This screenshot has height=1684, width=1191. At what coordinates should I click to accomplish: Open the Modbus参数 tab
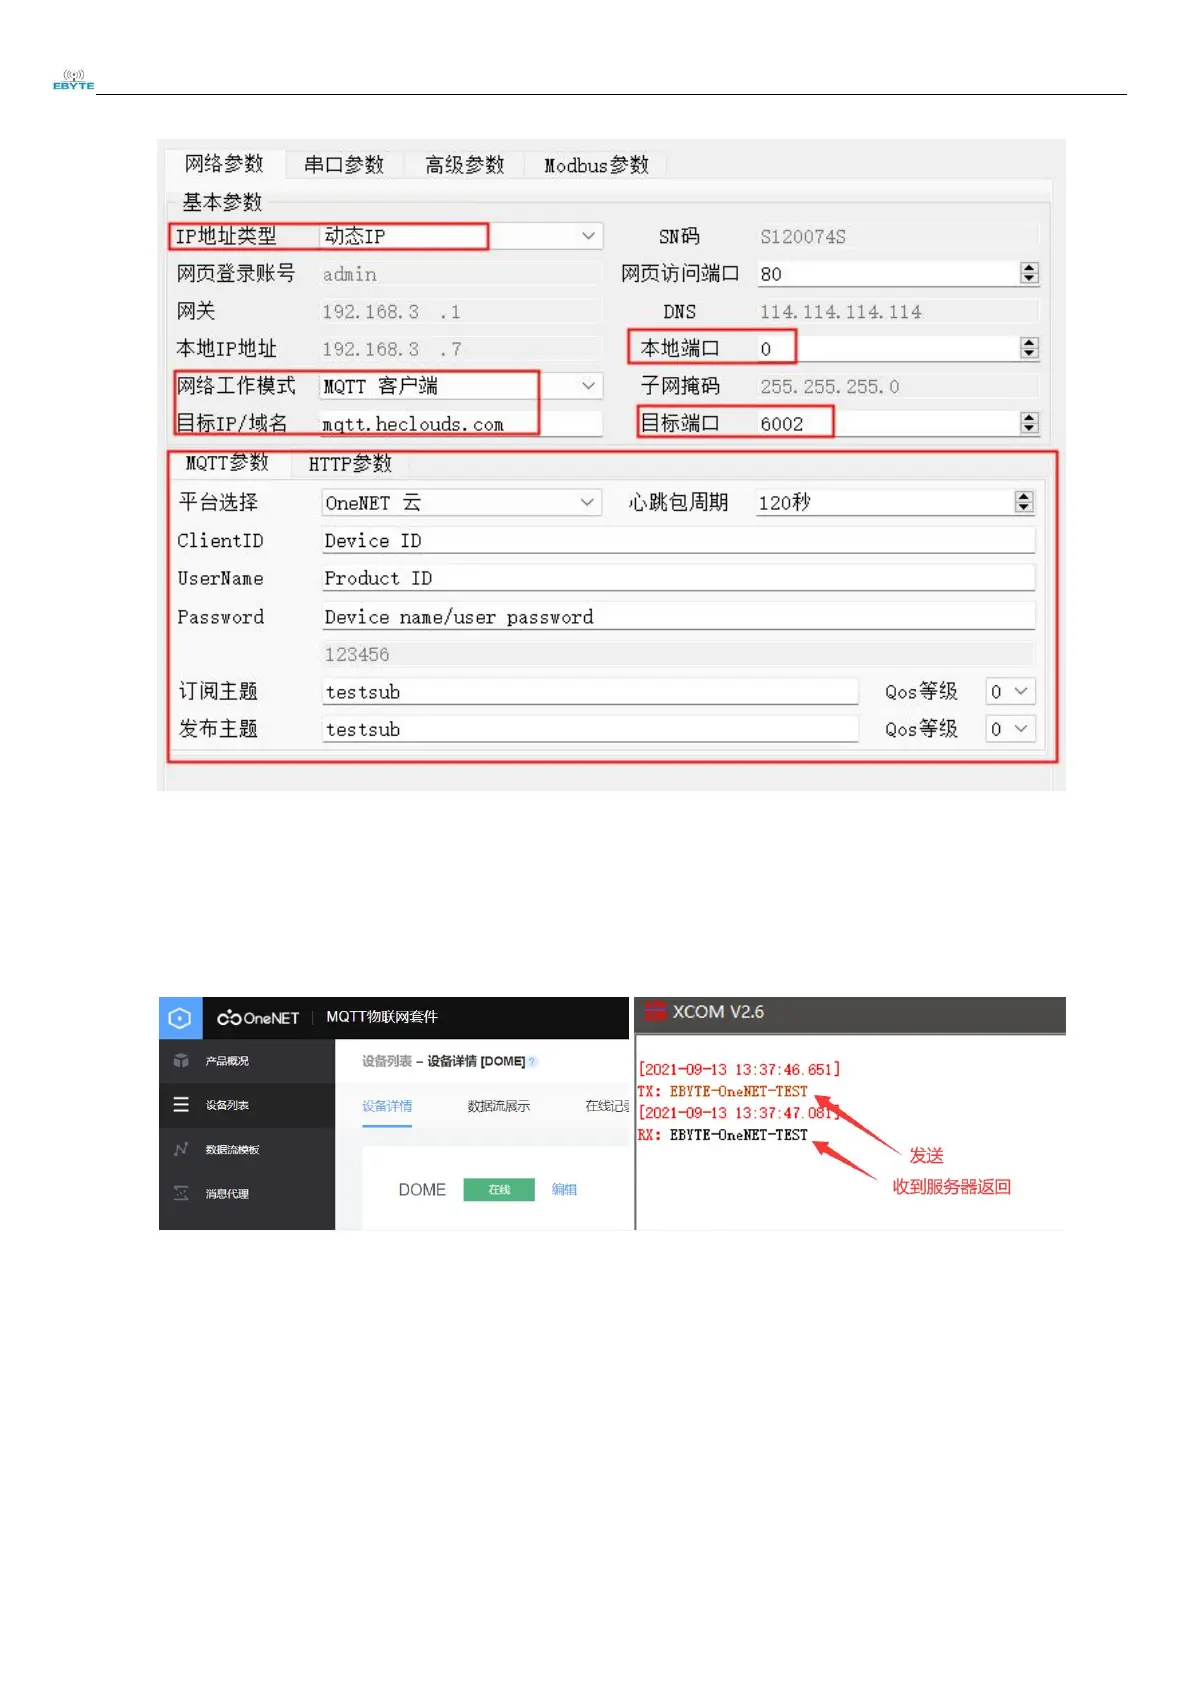pyautogui.click(x=596, y=165)
